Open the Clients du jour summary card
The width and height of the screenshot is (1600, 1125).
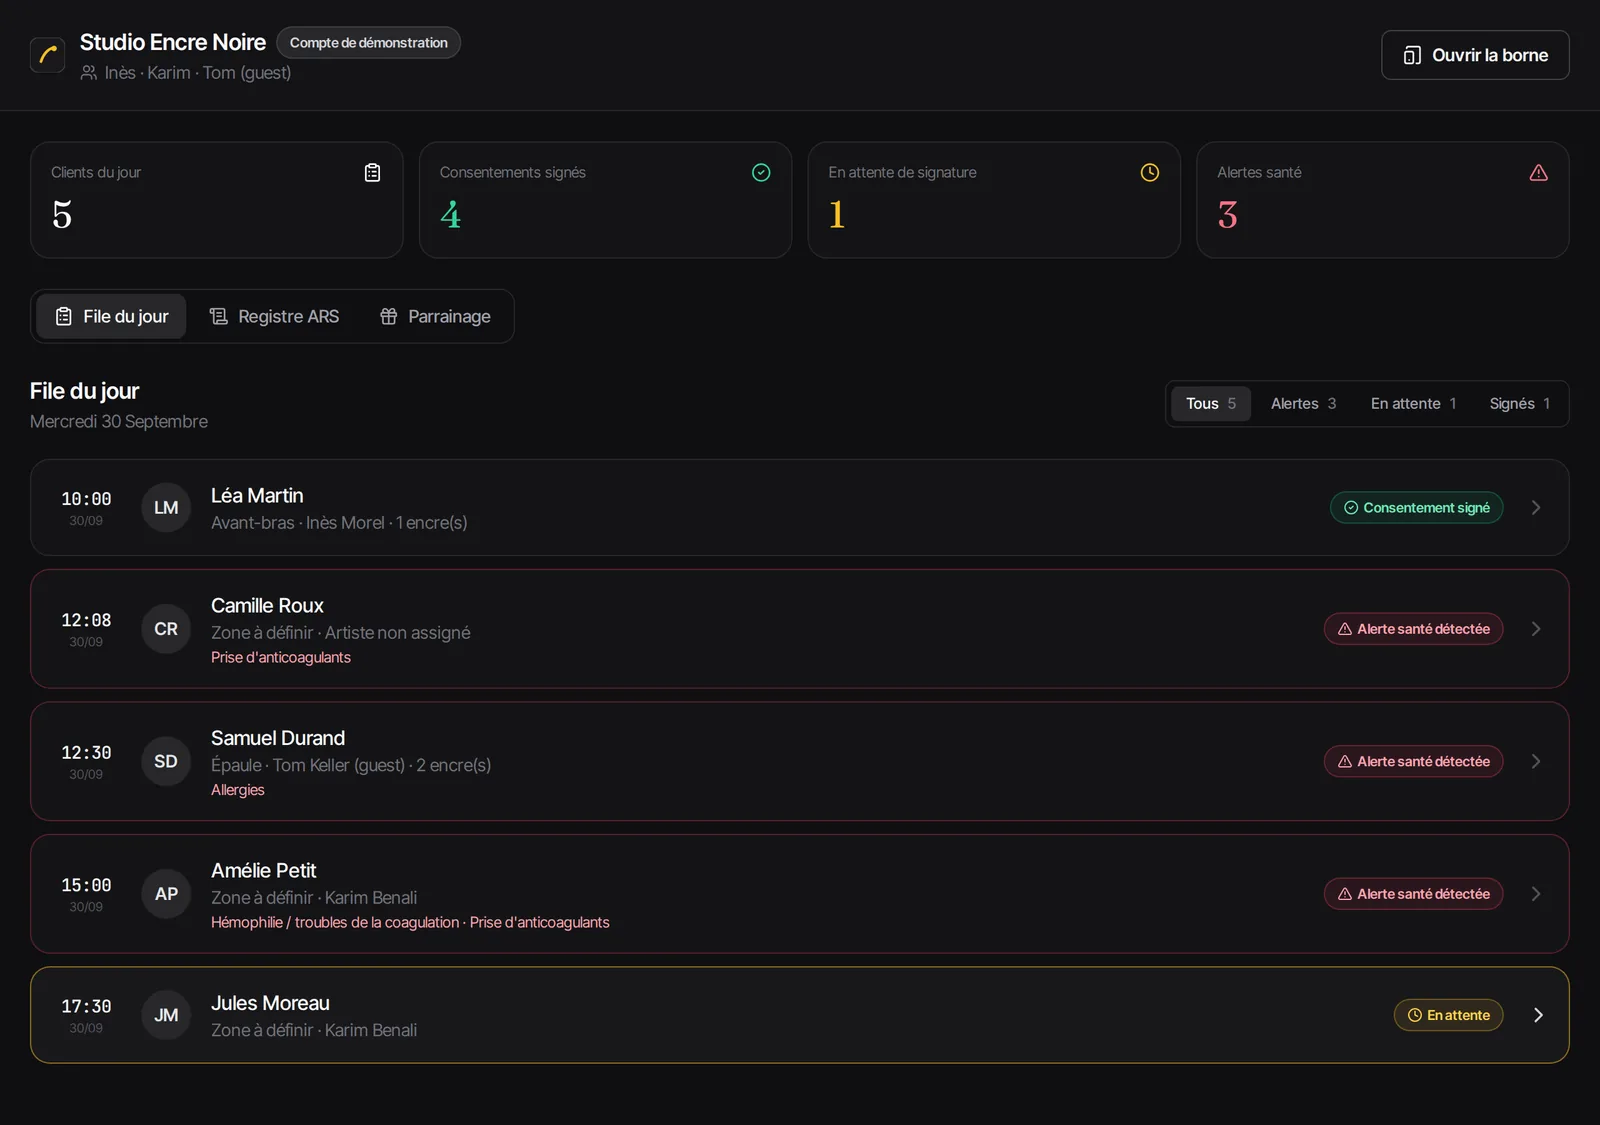pyautogui.click(x=217, y=200)
